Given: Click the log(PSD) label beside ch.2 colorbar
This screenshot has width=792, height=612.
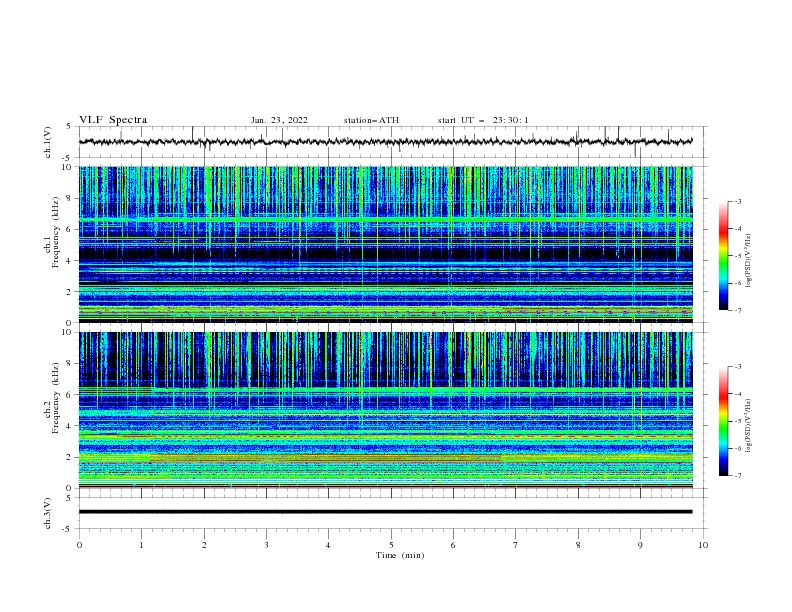Looking at the screenshot, I should (748, 425).
